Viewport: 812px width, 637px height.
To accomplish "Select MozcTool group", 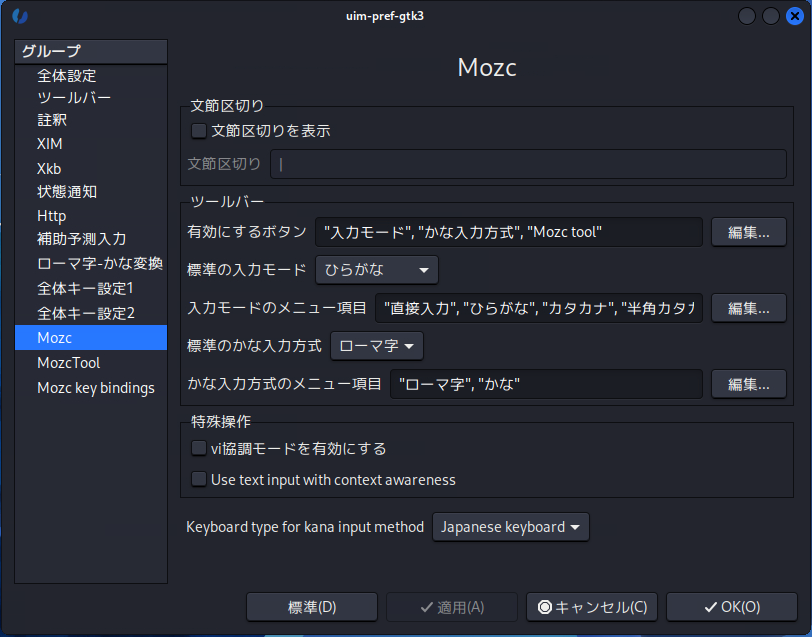I will click(x=91, y=363).
